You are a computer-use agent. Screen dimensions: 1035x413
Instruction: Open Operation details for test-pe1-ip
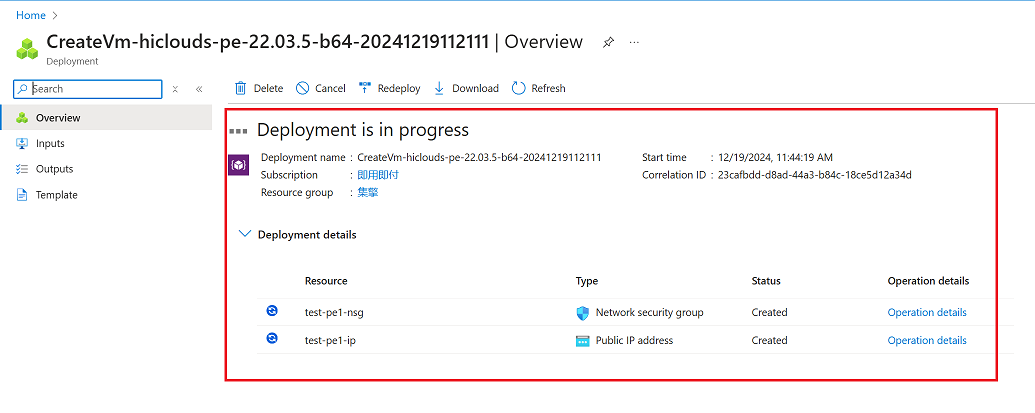click(927, 340)
